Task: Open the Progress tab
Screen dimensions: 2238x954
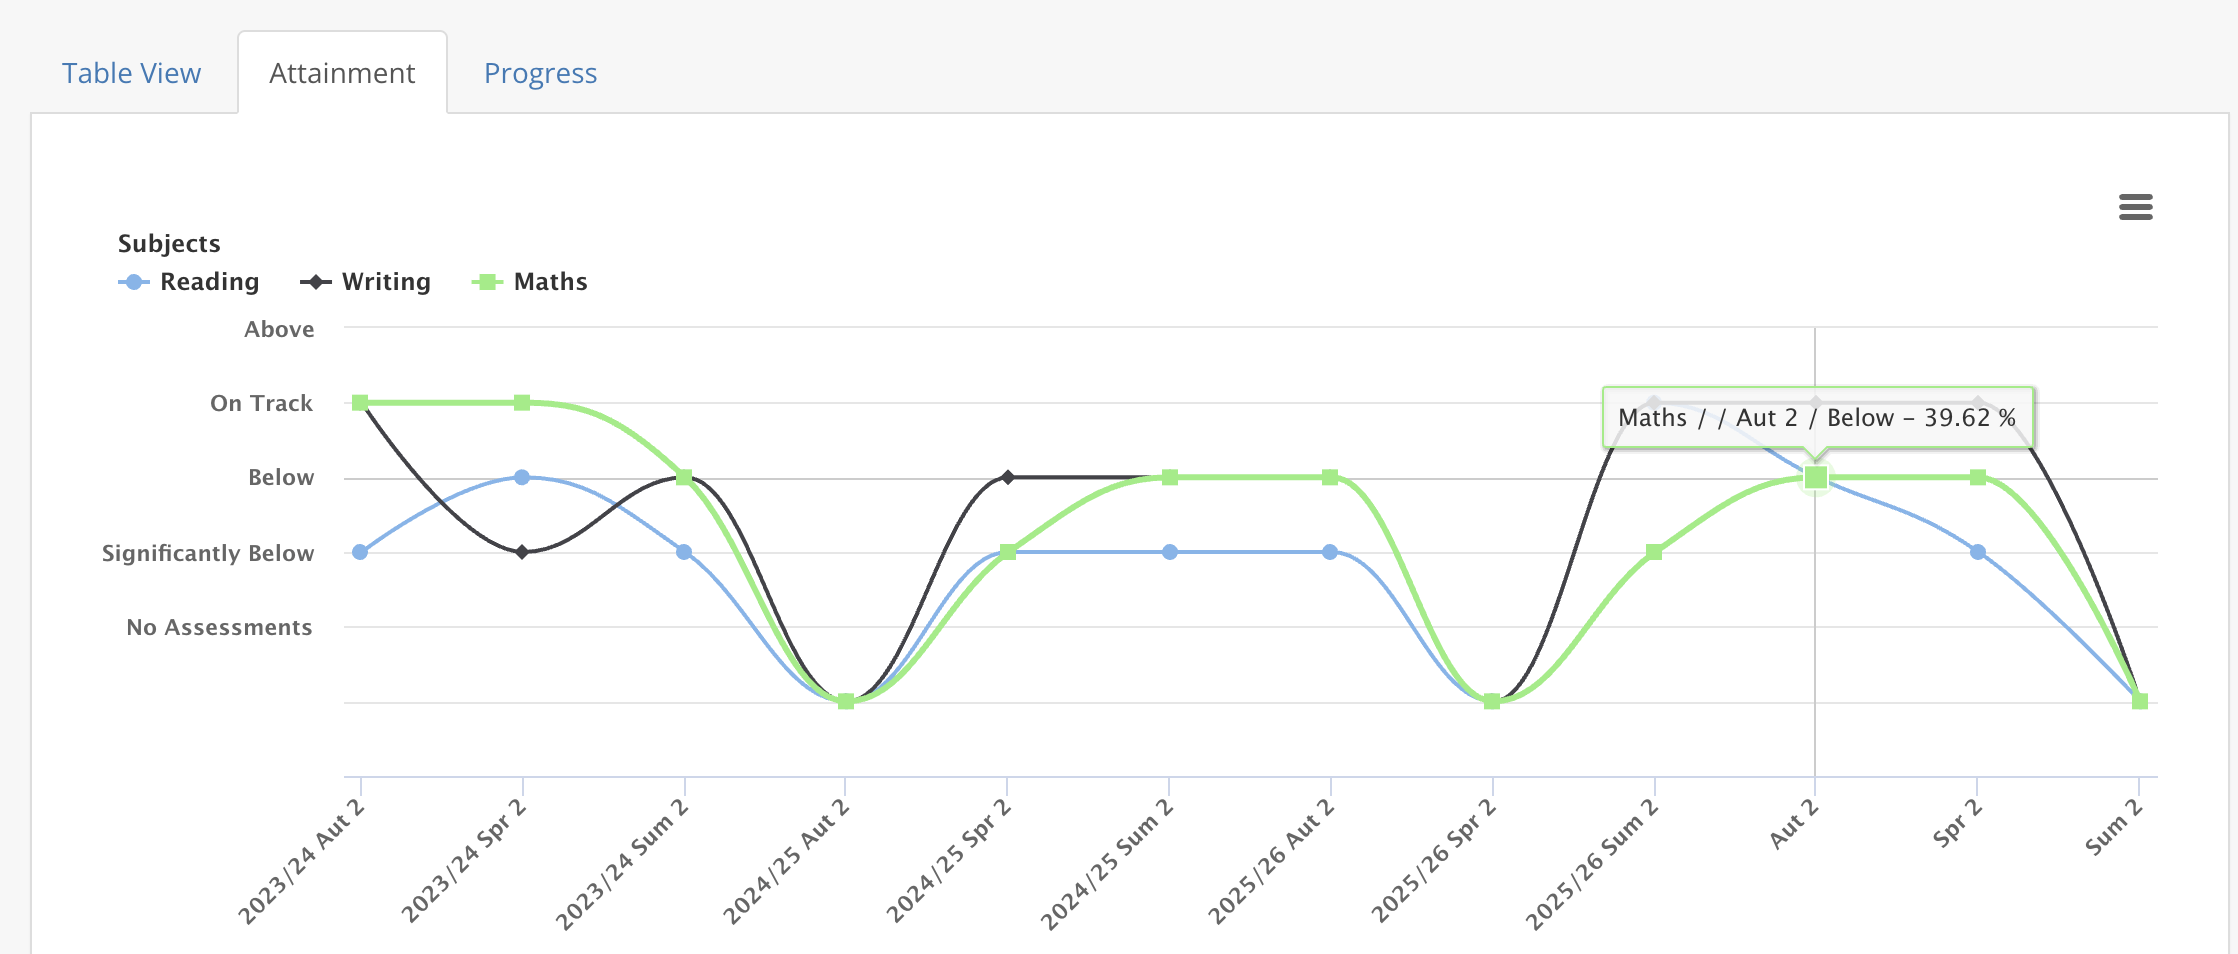Action: click(540, 73)
